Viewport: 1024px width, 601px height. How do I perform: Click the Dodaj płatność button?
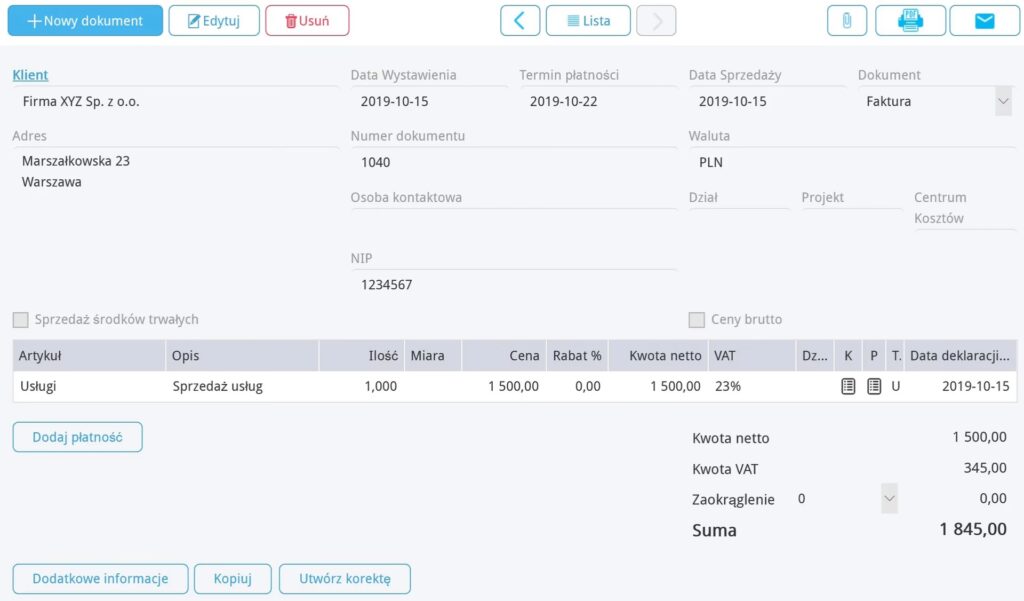click(77, 437)
